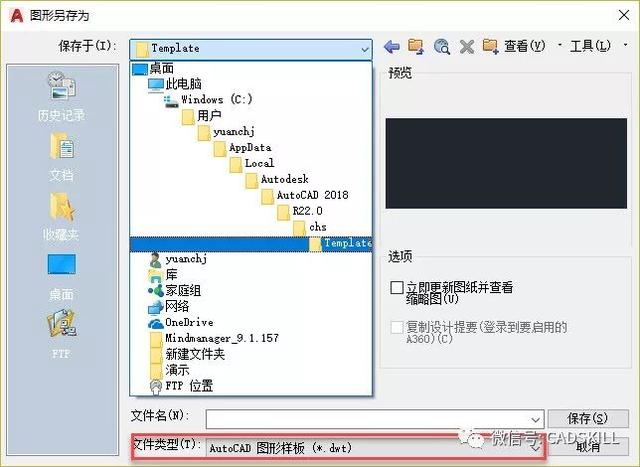This screenshot has height=467, width=640.
Task: Open 文档 in the places sidebar
Action: [62, 158]
